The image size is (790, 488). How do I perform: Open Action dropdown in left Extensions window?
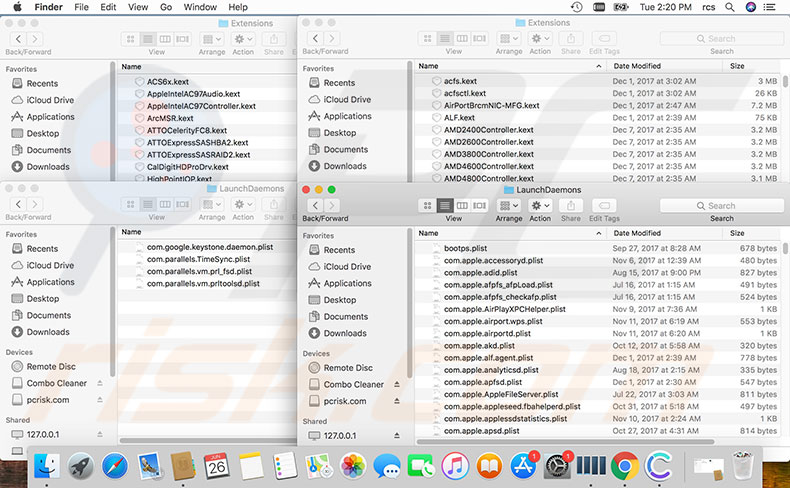(x=243, y=39)
